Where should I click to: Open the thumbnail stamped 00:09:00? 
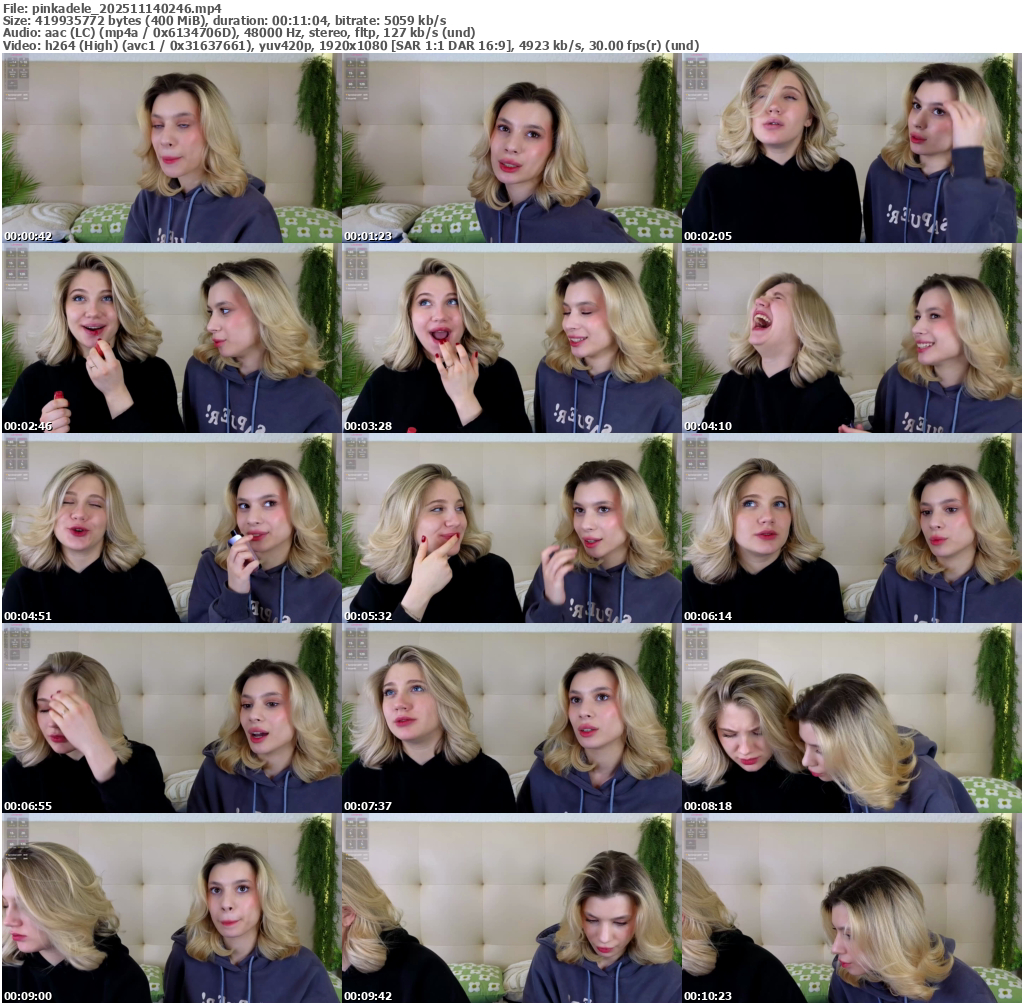point(171,908)
